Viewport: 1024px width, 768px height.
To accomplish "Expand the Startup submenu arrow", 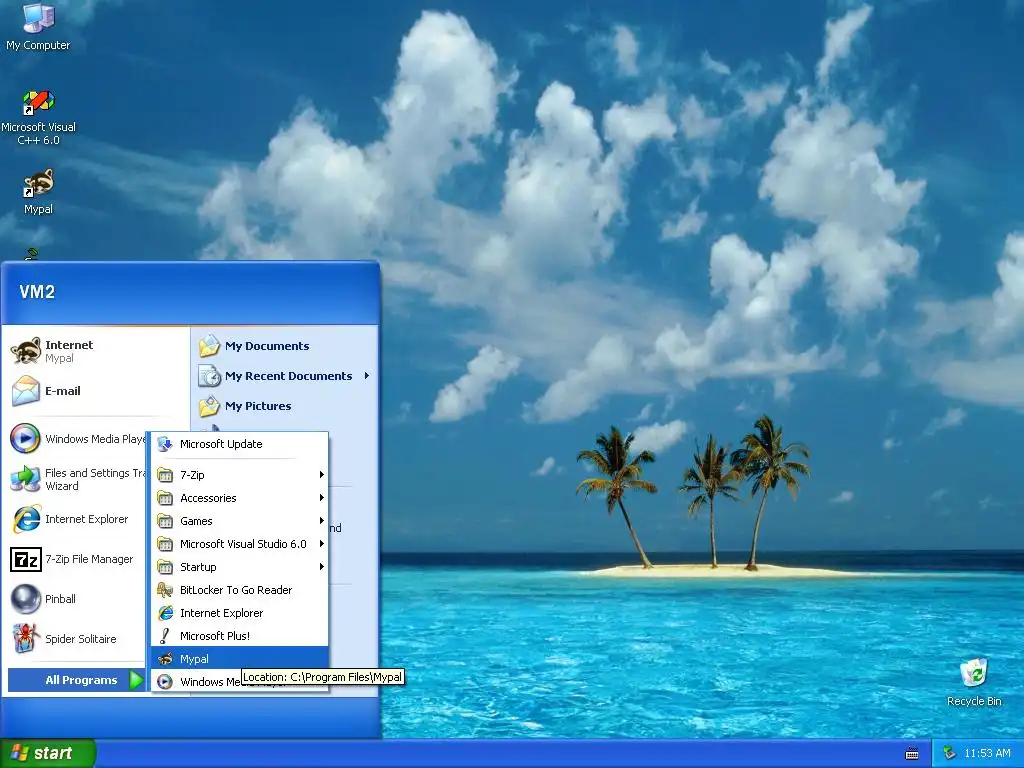I will 321,567.
